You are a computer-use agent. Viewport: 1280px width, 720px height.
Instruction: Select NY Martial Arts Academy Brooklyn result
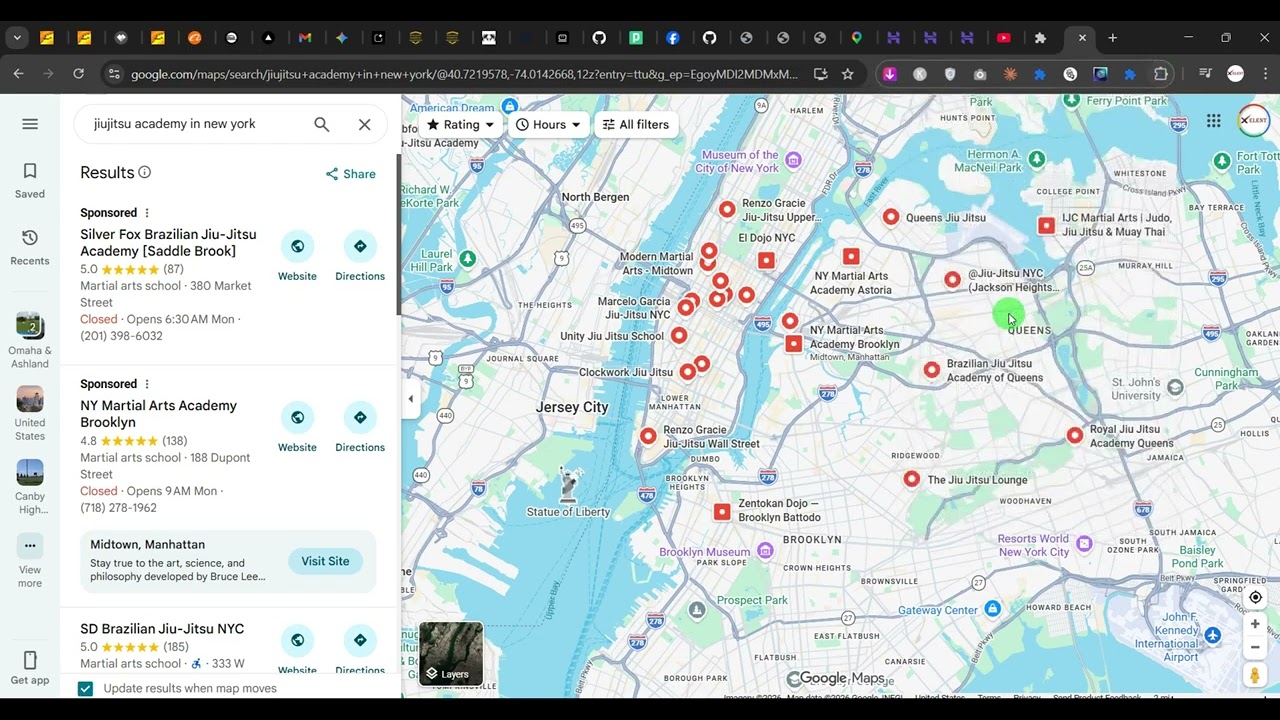[x=158, y=414]
